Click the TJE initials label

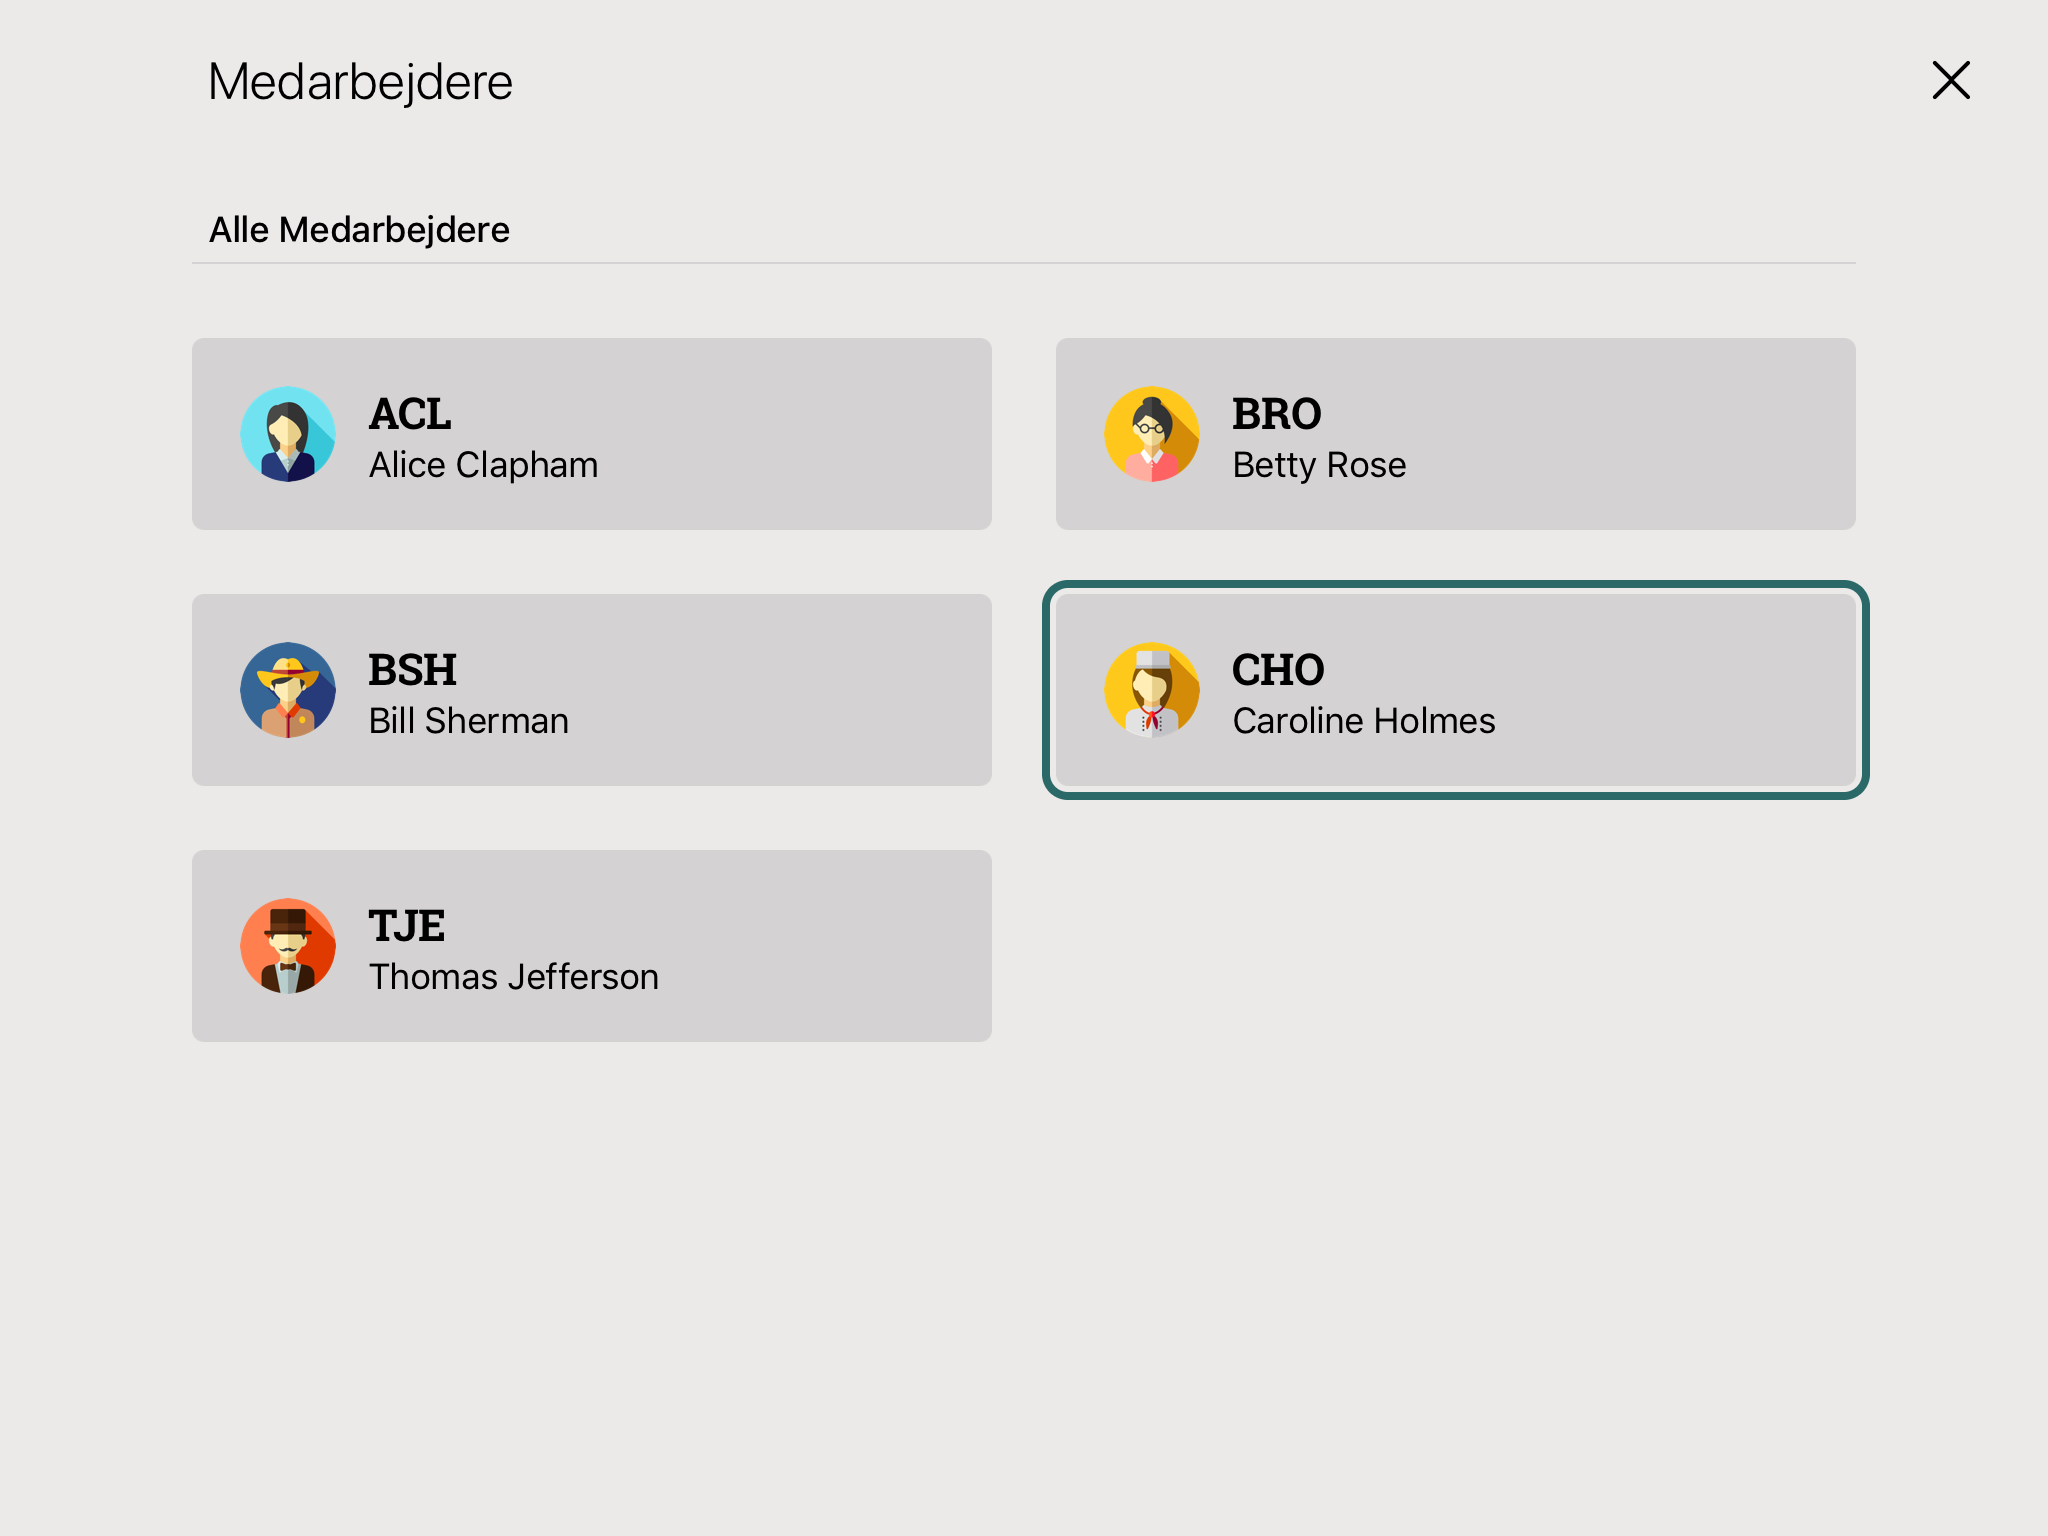pos(407,926)
